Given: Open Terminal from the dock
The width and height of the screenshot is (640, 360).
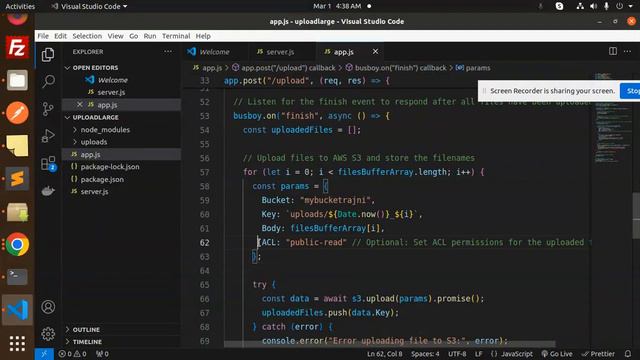Looking at the screenshot, I should (17, 277).
